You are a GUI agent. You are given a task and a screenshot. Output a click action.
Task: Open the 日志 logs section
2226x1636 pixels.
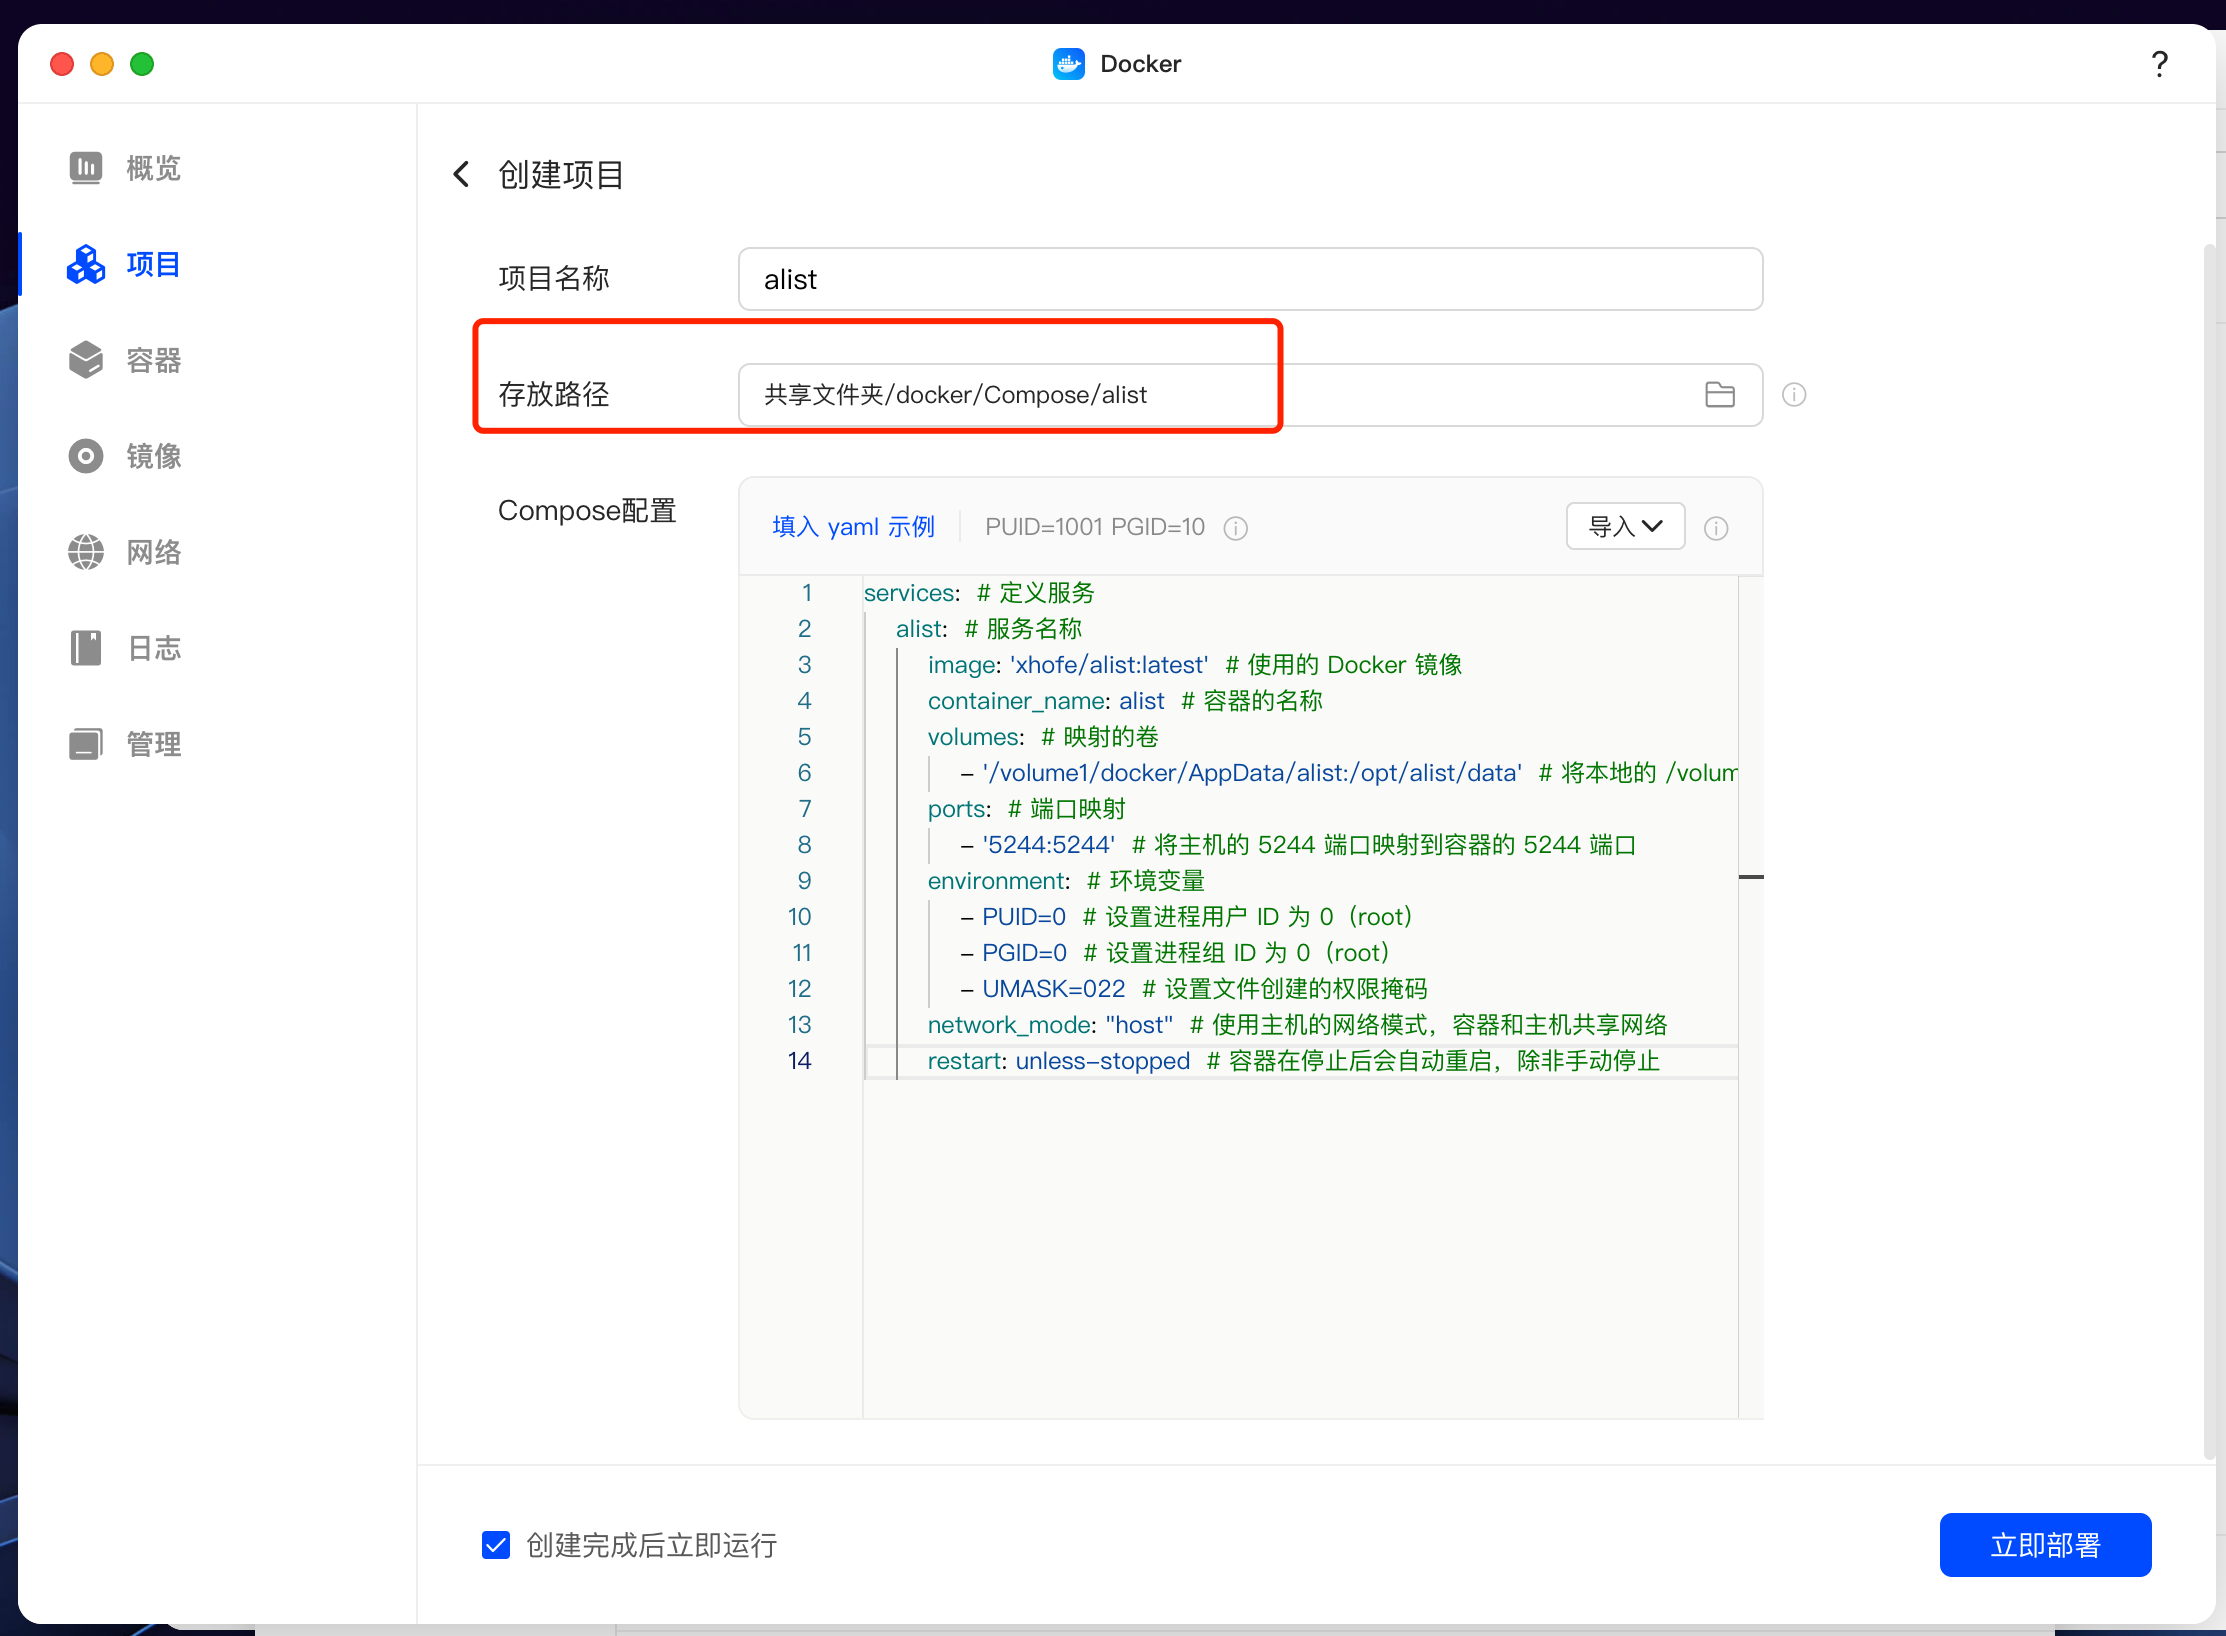pos(124,648)
